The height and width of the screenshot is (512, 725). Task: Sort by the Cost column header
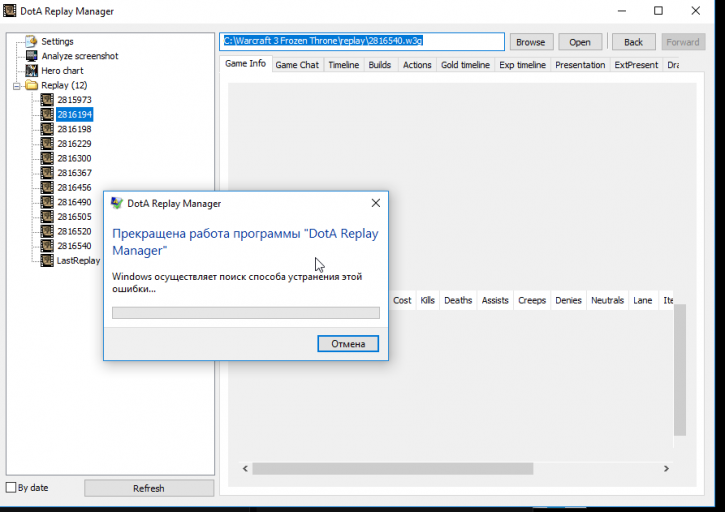click(x=402, y=301)
